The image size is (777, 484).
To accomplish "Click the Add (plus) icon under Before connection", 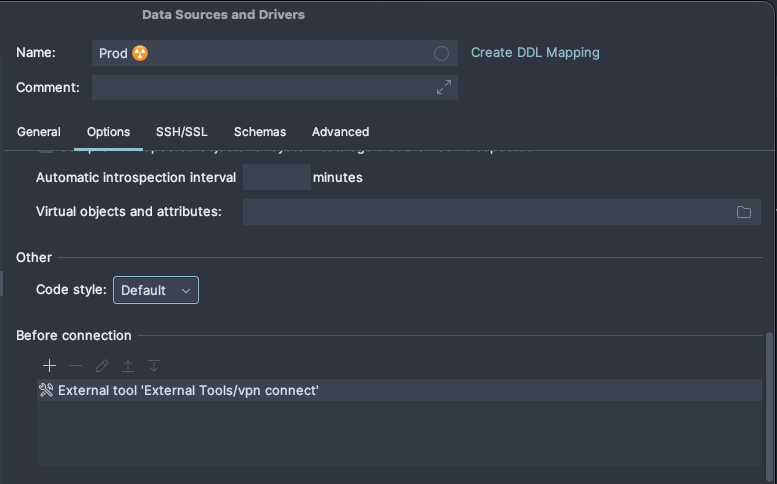I will pos(50,366).
